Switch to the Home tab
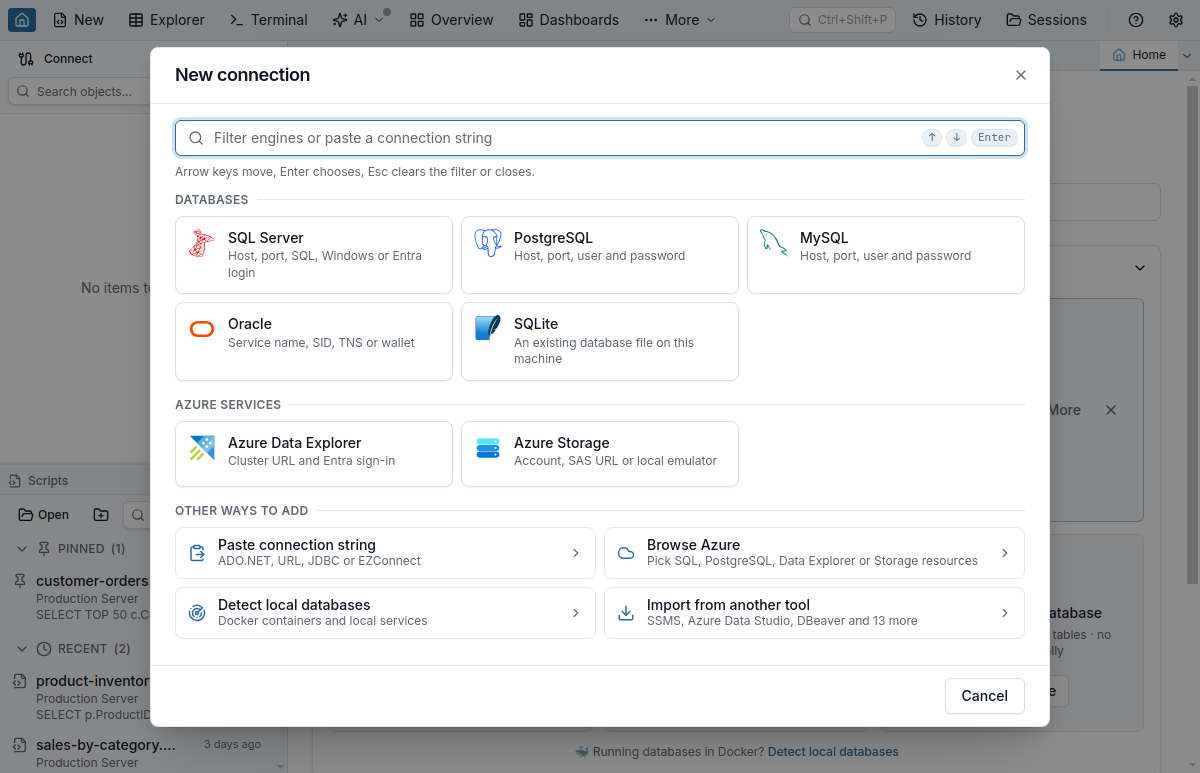 (1139, 55)
